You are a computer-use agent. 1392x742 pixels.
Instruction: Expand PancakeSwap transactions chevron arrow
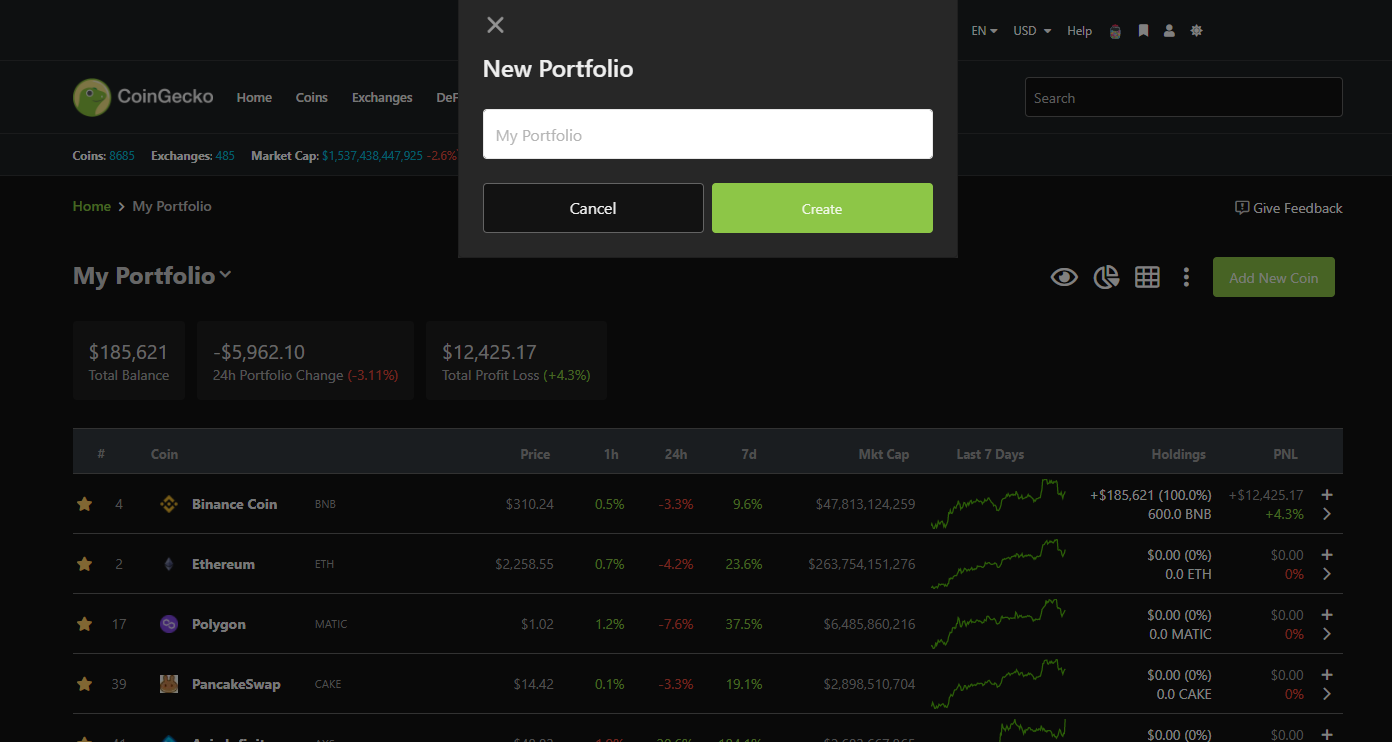pyautogui.click(x=1327, y=694)
